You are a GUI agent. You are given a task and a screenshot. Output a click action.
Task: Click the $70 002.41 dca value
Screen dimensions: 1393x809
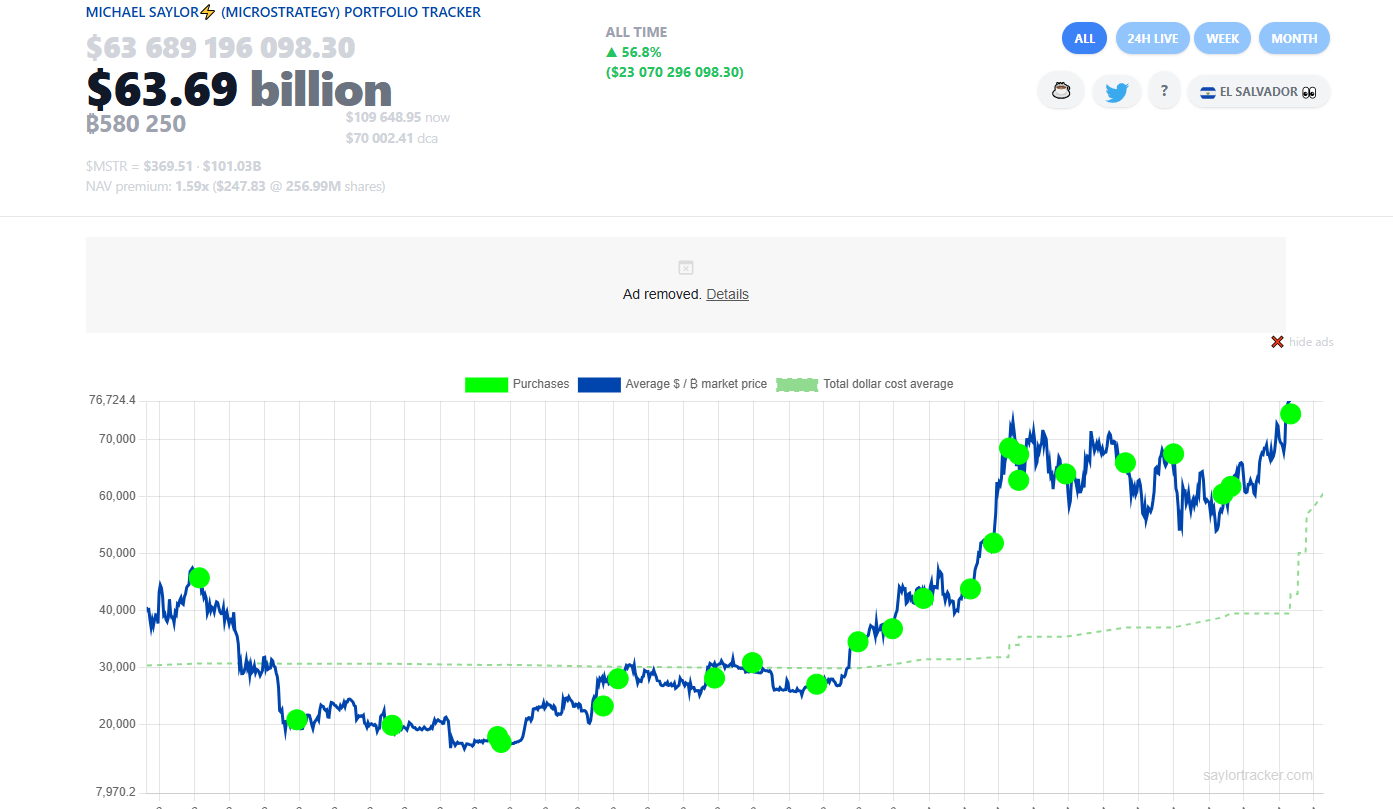(392, 138)
